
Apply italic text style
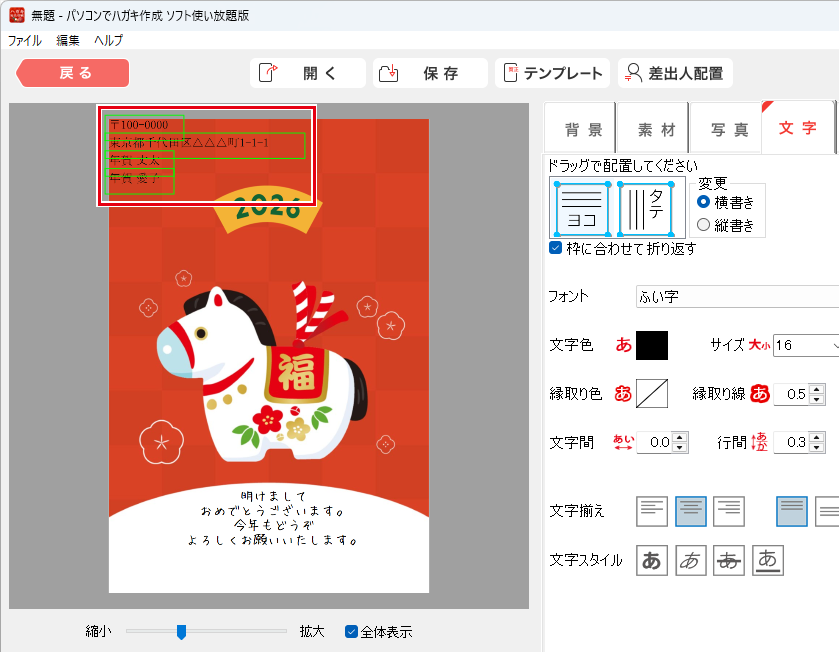[x=691, y=560]
